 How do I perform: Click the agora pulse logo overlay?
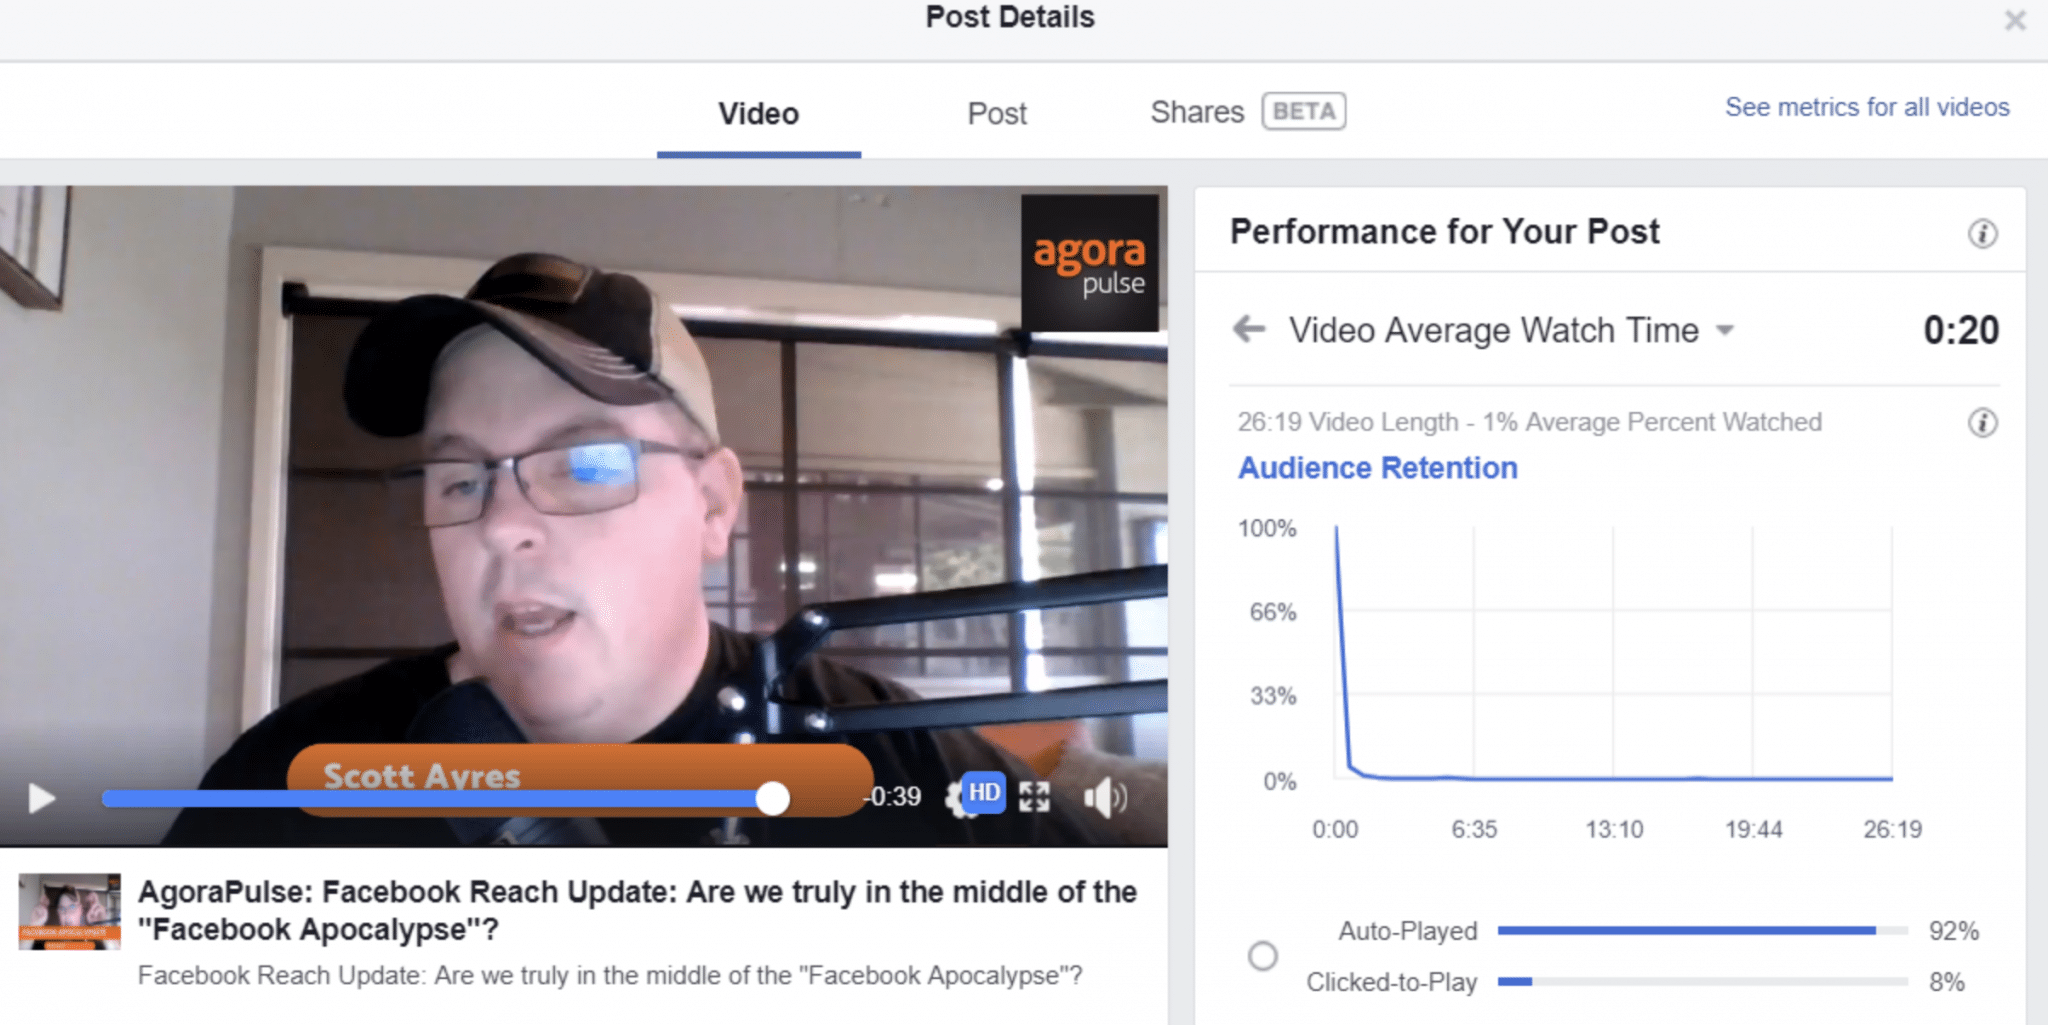click(1090, 263)
